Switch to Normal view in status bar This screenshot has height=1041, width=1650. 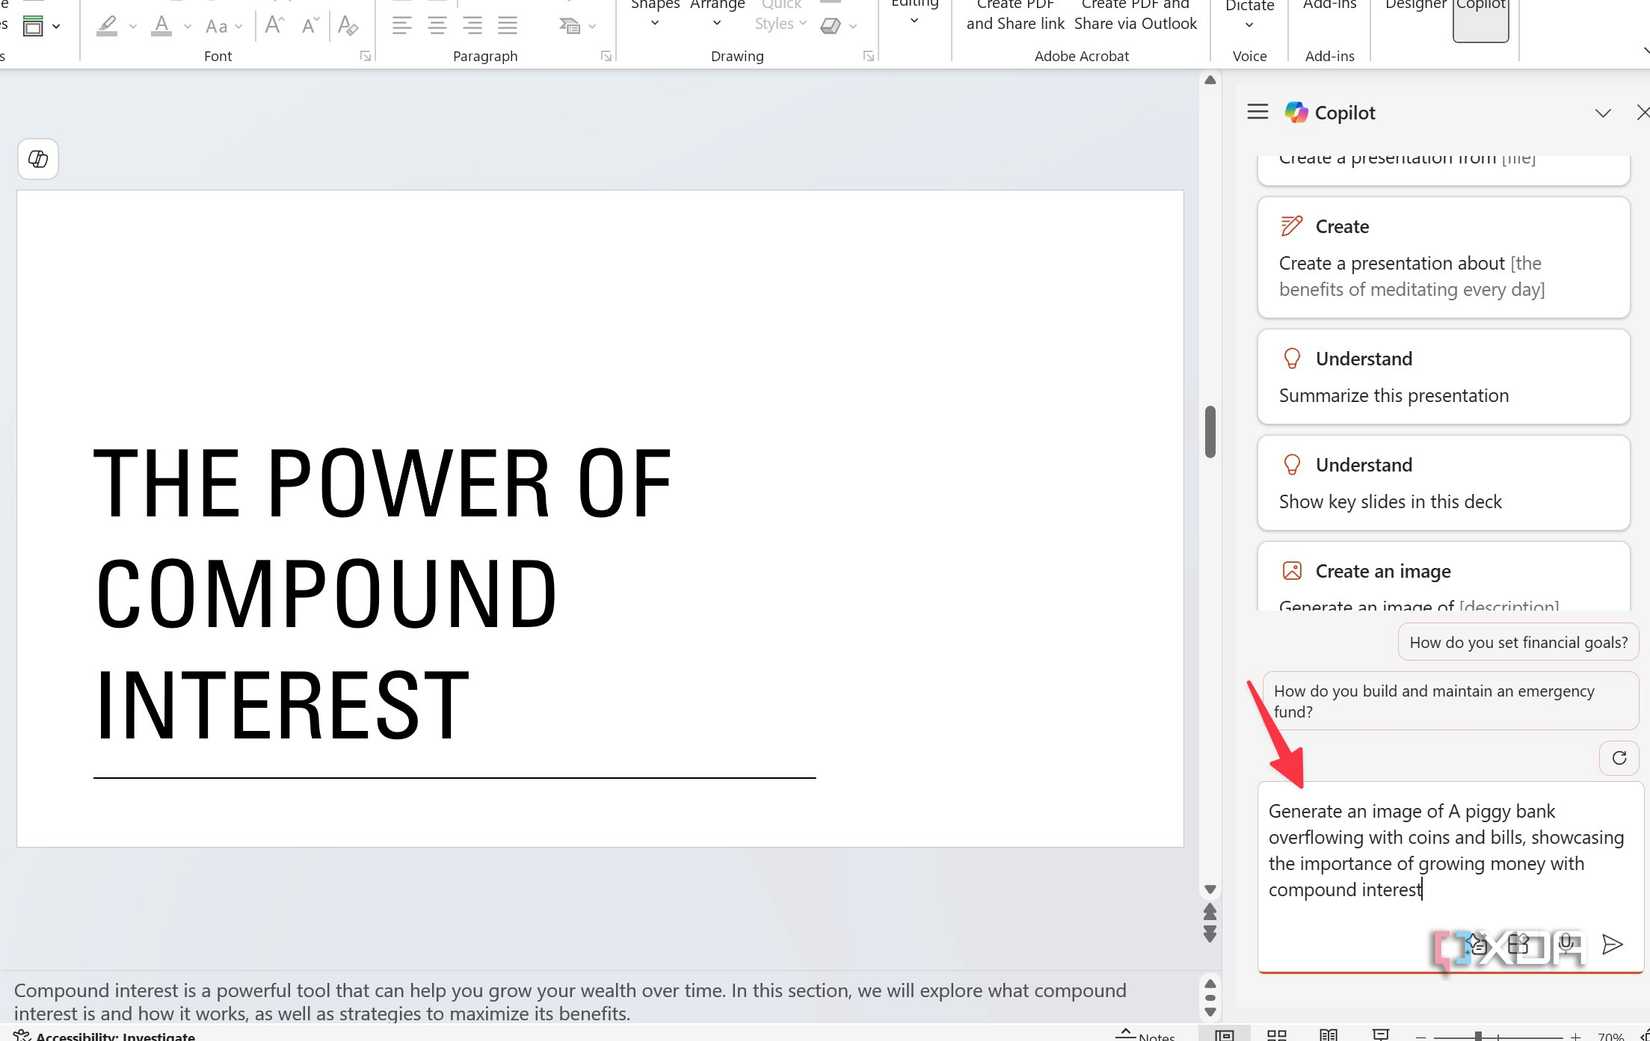coord(1224,1035)
